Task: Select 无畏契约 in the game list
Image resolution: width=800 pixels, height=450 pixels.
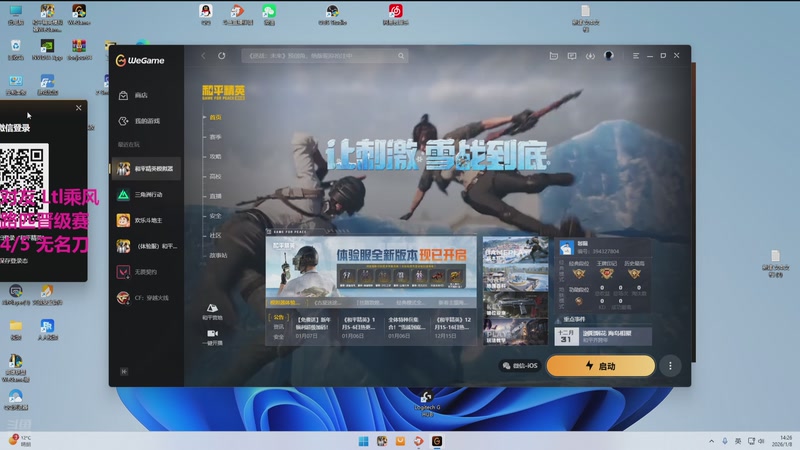Action: click(x=146, y=272)
